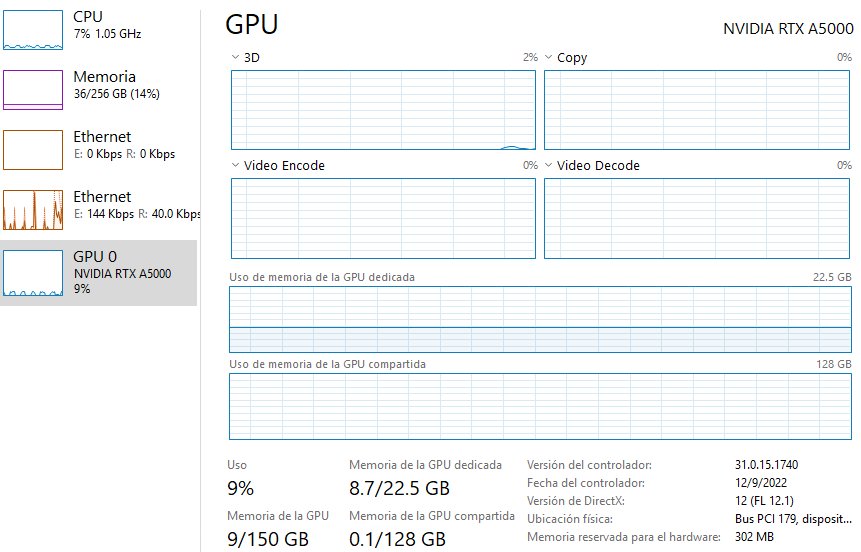861x552 pixels.
Task: Select the CPU mini graph thumbnail
Action: [x=33, y=30]
